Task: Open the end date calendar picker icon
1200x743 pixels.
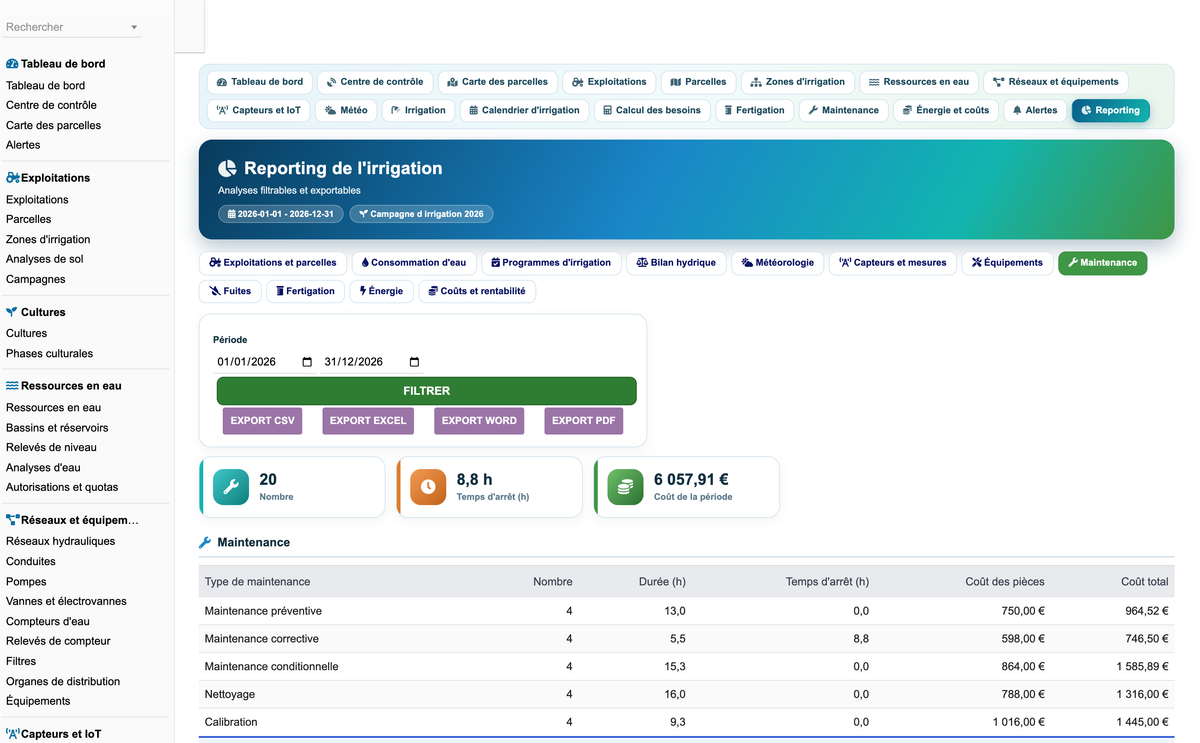Action: [415, 362]
